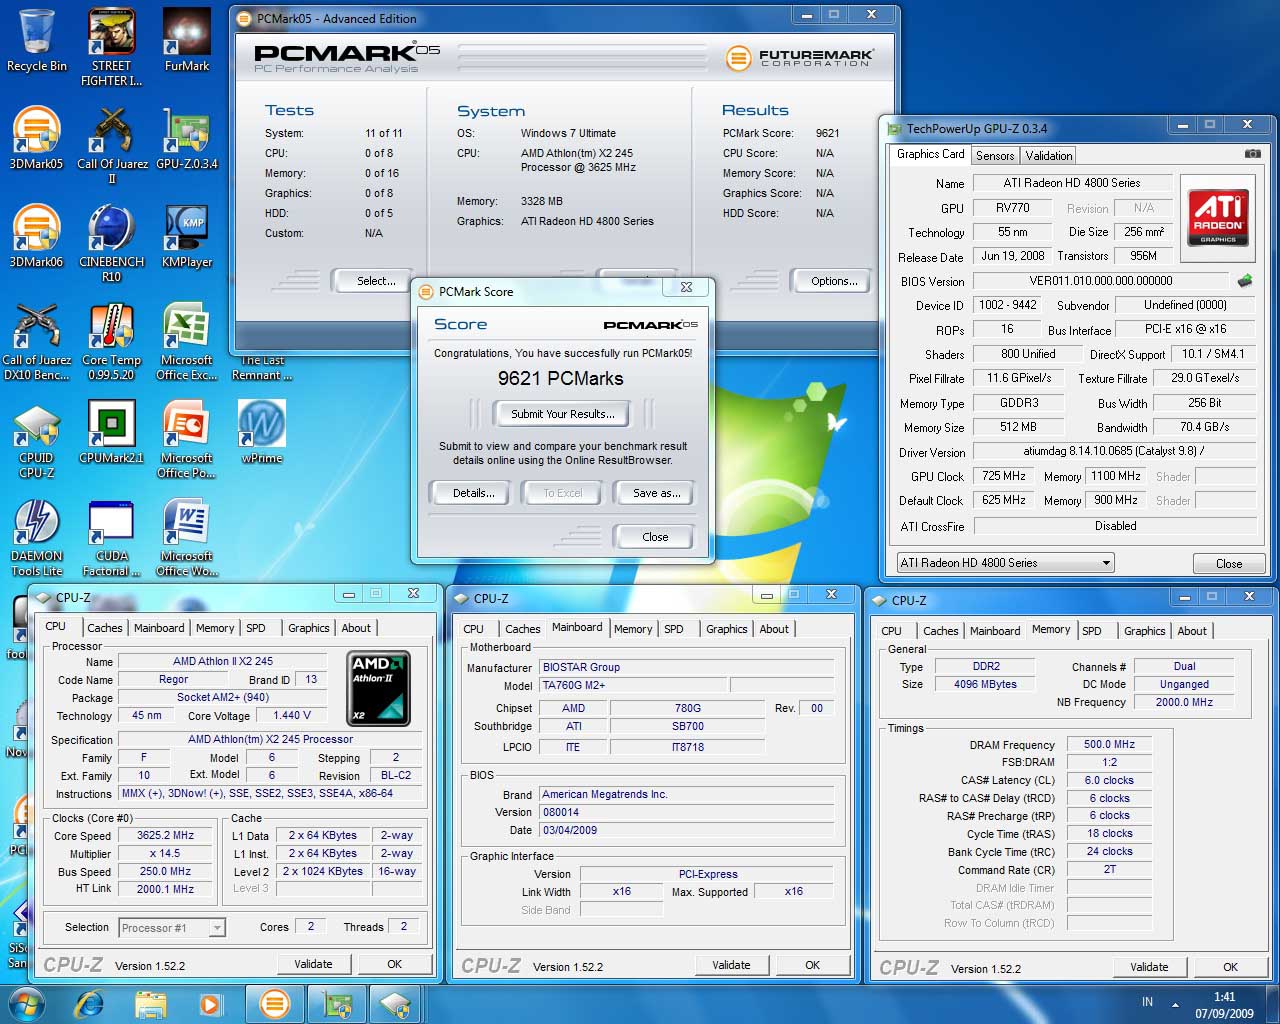Click GPU Clock 725 MHz field
This screenshot has height=1024, width=1280.
1003,476
